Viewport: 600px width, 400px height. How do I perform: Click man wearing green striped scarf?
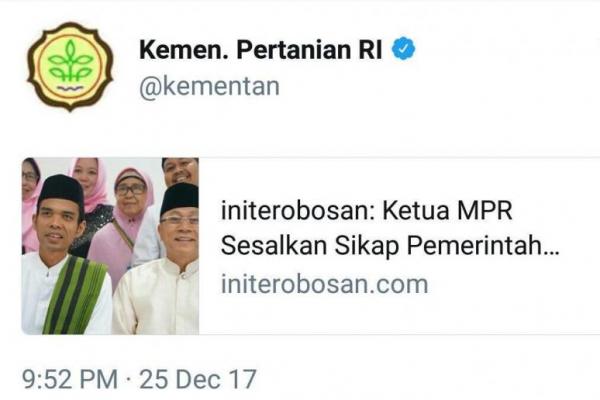pos(63,256)
